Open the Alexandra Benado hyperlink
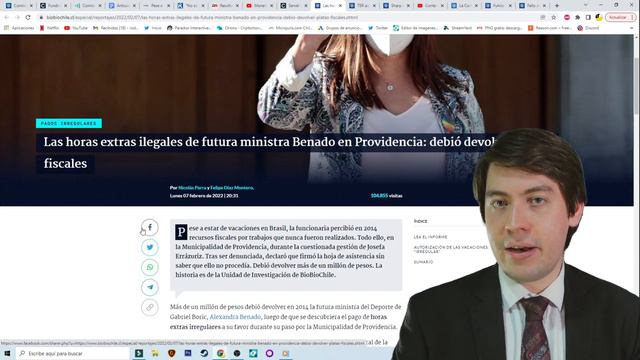The height and width of the screenshot is (360, 640). tap(235, 317)
